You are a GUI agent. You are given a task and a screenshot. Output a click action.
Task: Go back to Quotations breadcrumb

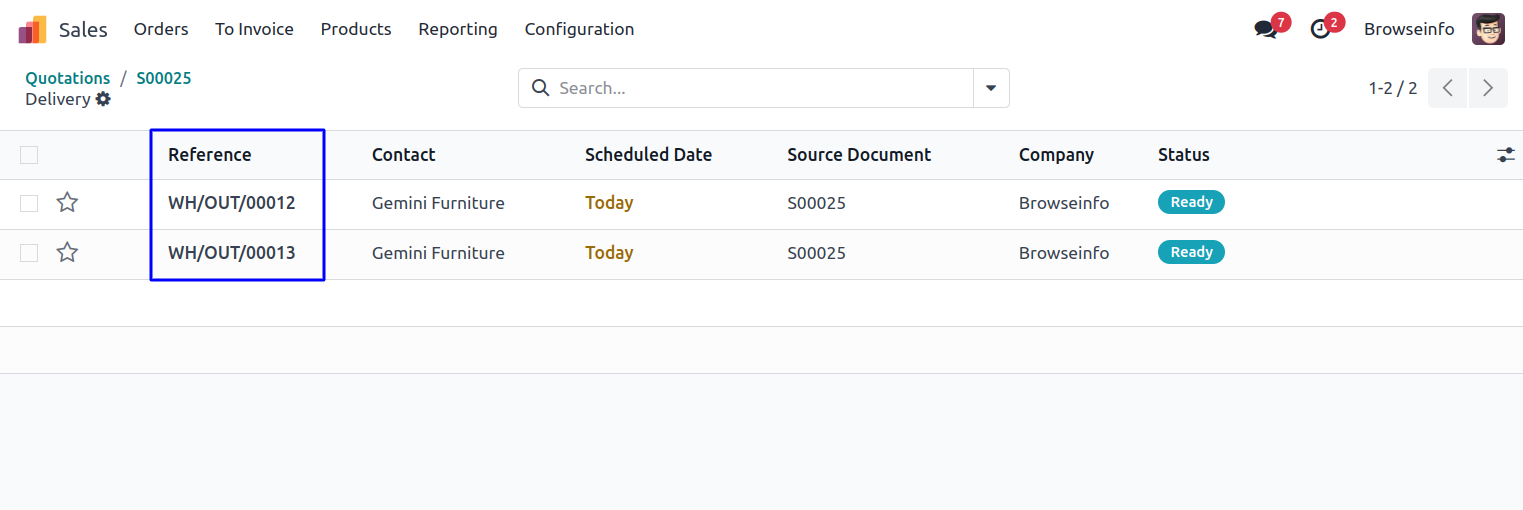point(68,78)
